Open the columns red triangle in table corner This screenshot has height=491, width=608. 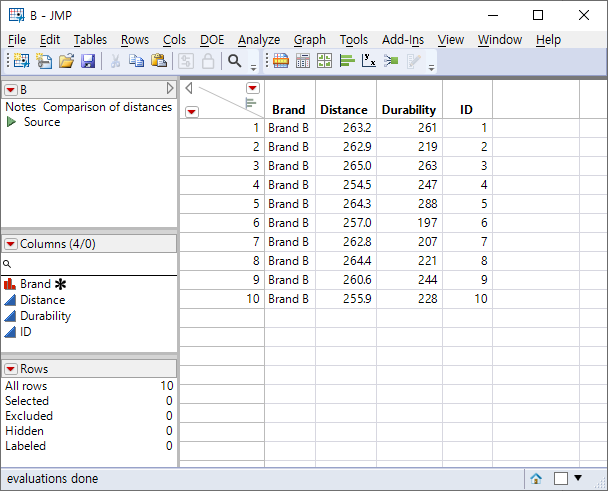click(253, 88)
